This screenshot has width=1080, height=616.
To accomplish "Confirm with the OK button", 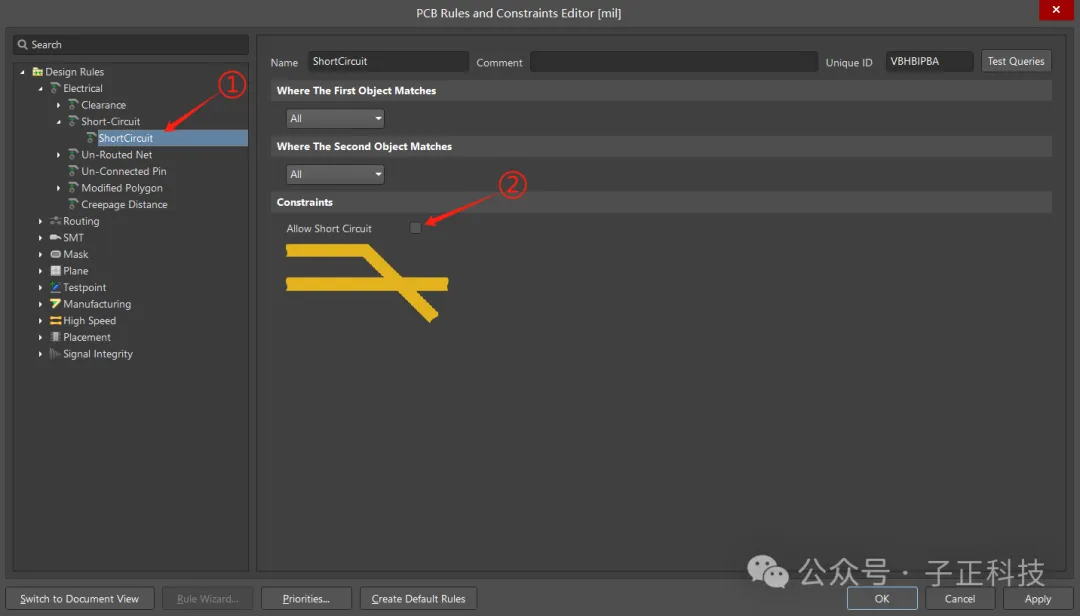I will (882, 599).
